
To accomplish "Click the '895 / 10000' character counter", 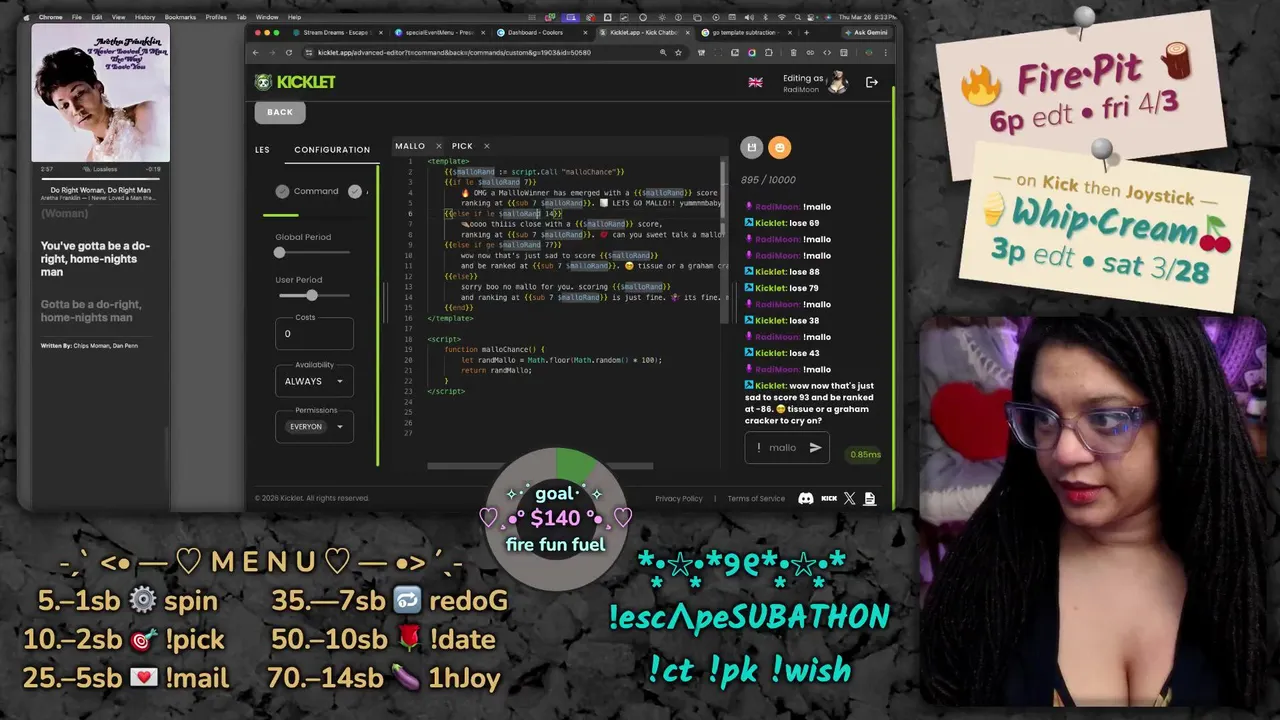I will click(768, 180).
